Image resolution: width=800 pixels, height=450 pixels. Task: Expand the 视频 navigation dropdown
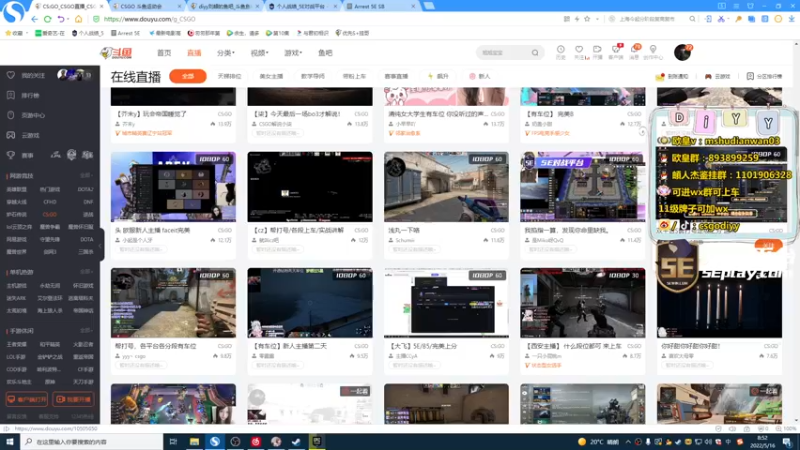pos(259,53)
